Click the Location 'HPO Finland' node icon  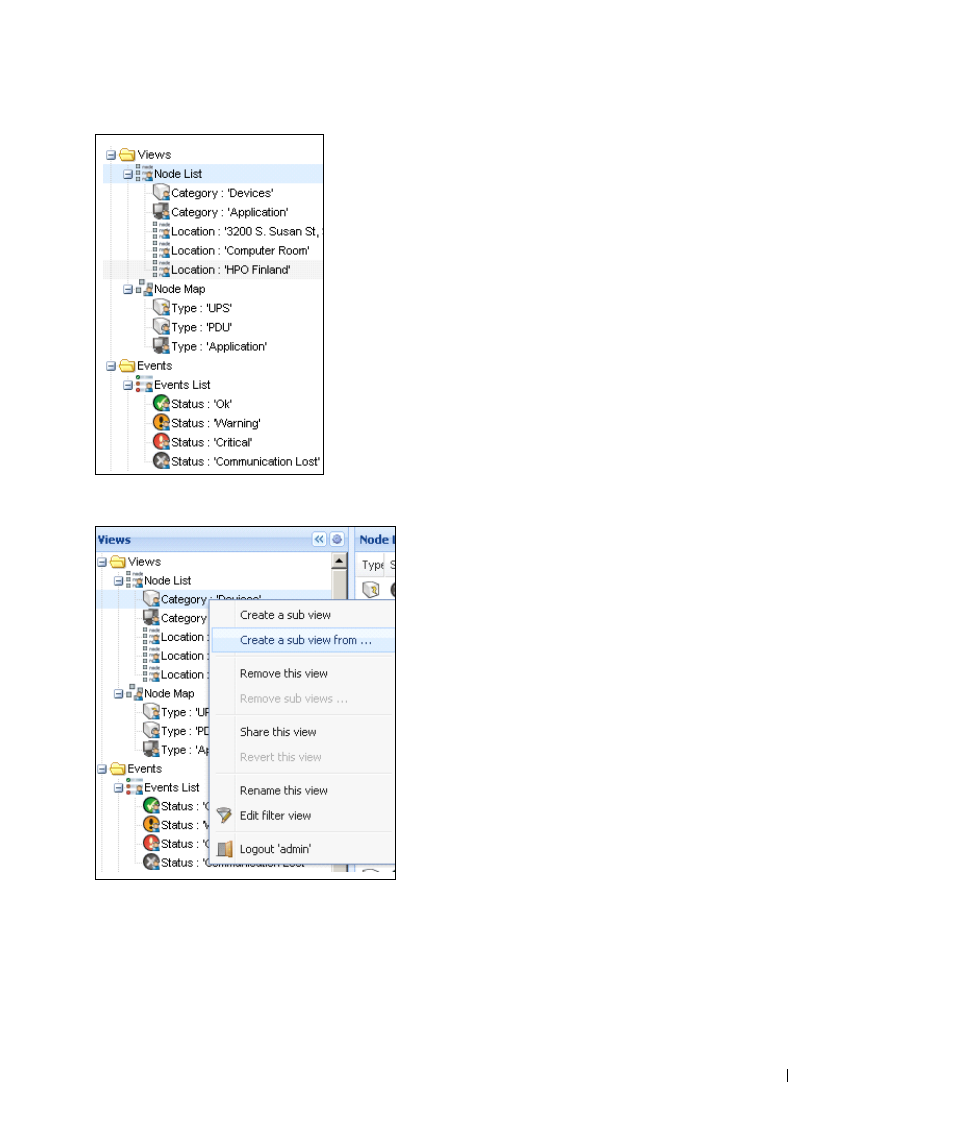coord(161,269)
